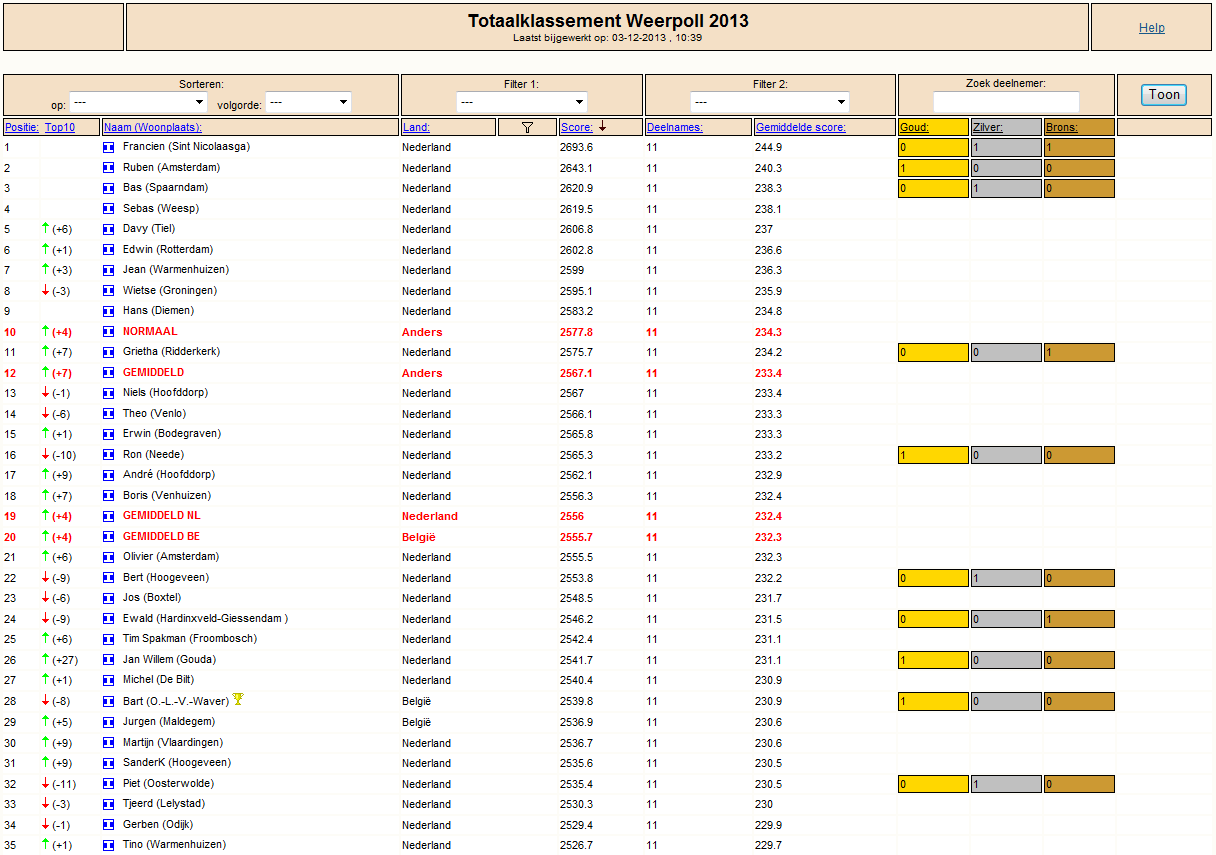Click the Zoek deelnemer search field
The image size is (1216, 855).
pyautogui.click(x=1006, y=102)
